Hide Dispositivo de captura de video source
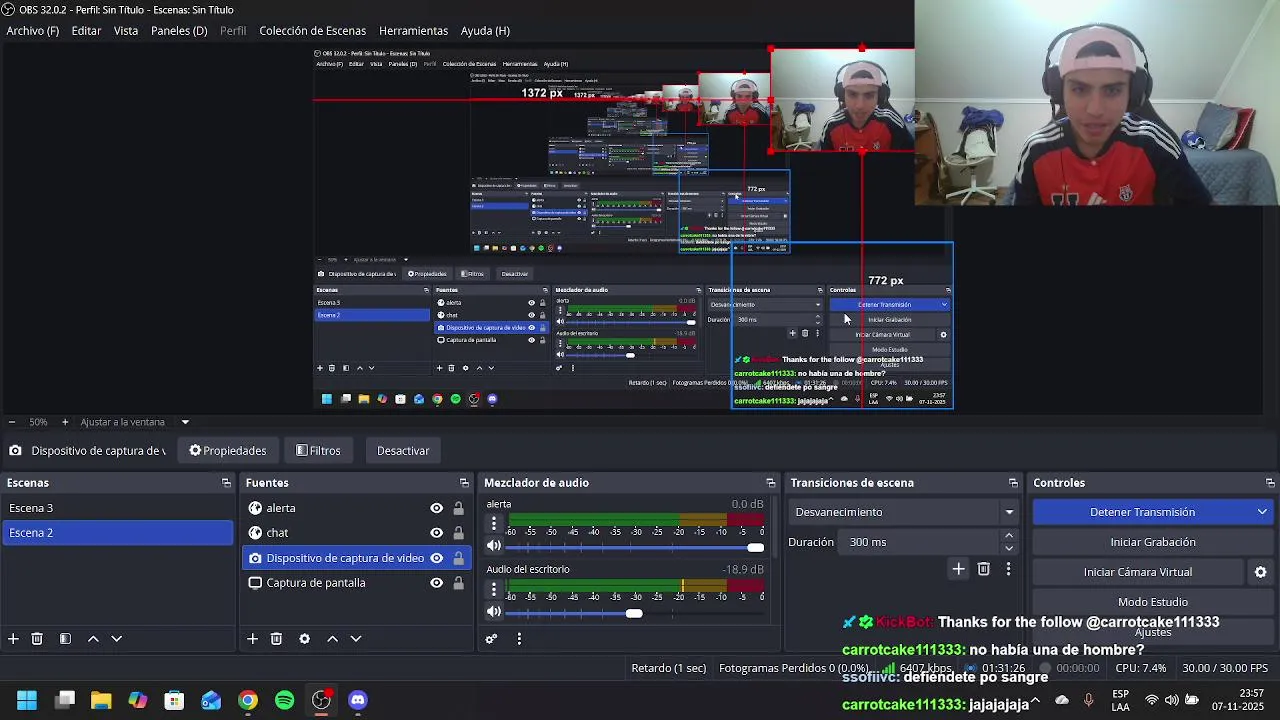The height and width of the screenshot is (720, 1280). coord(436,558)
